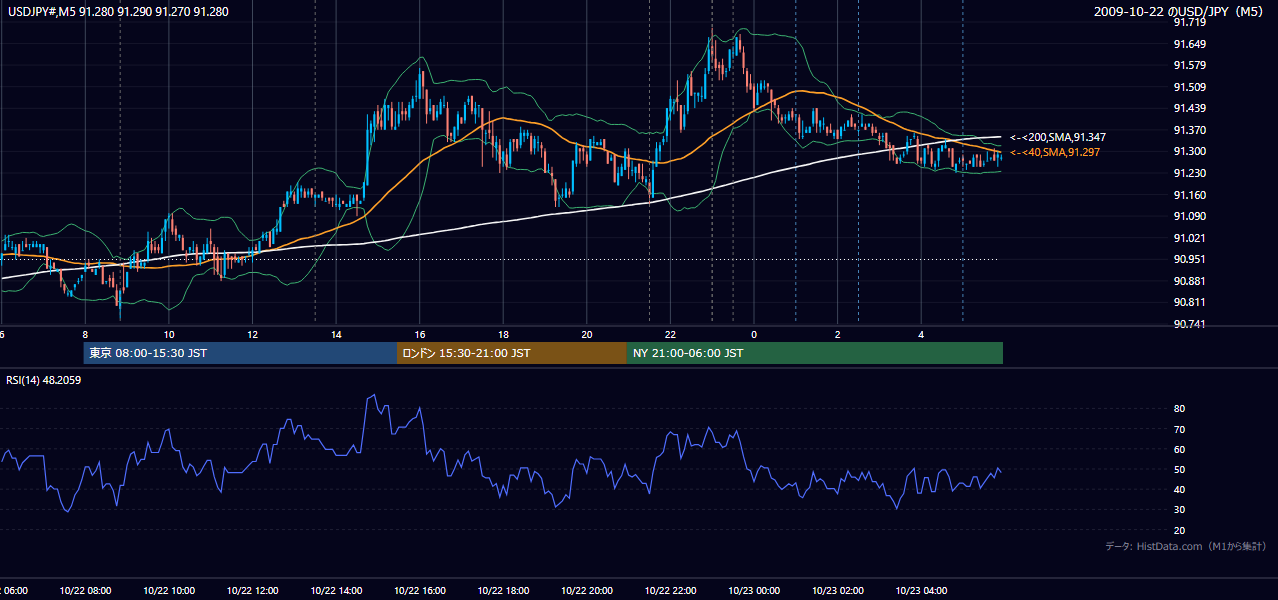
Task: Click the データ: HistData.com source credit
Action: pos(1186,547)
